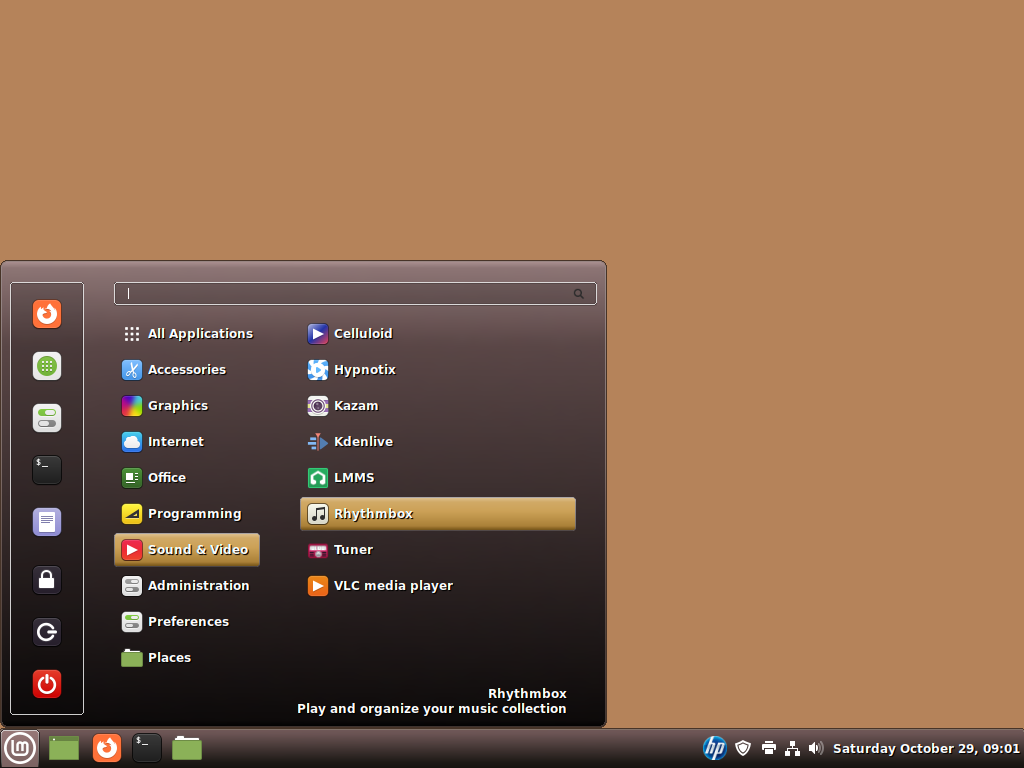Open the Administration category

[x=187, y=586]
